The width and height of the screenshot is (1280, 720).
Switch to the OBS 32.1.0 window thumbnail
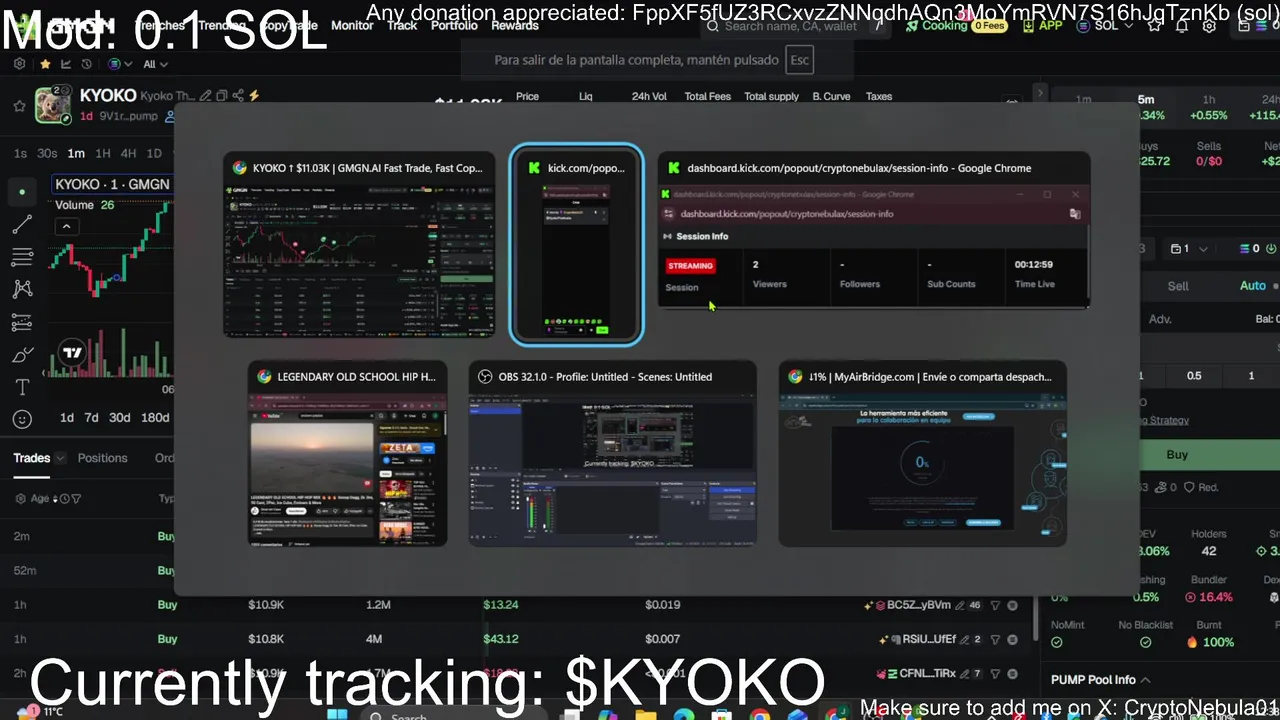(612, 453)
